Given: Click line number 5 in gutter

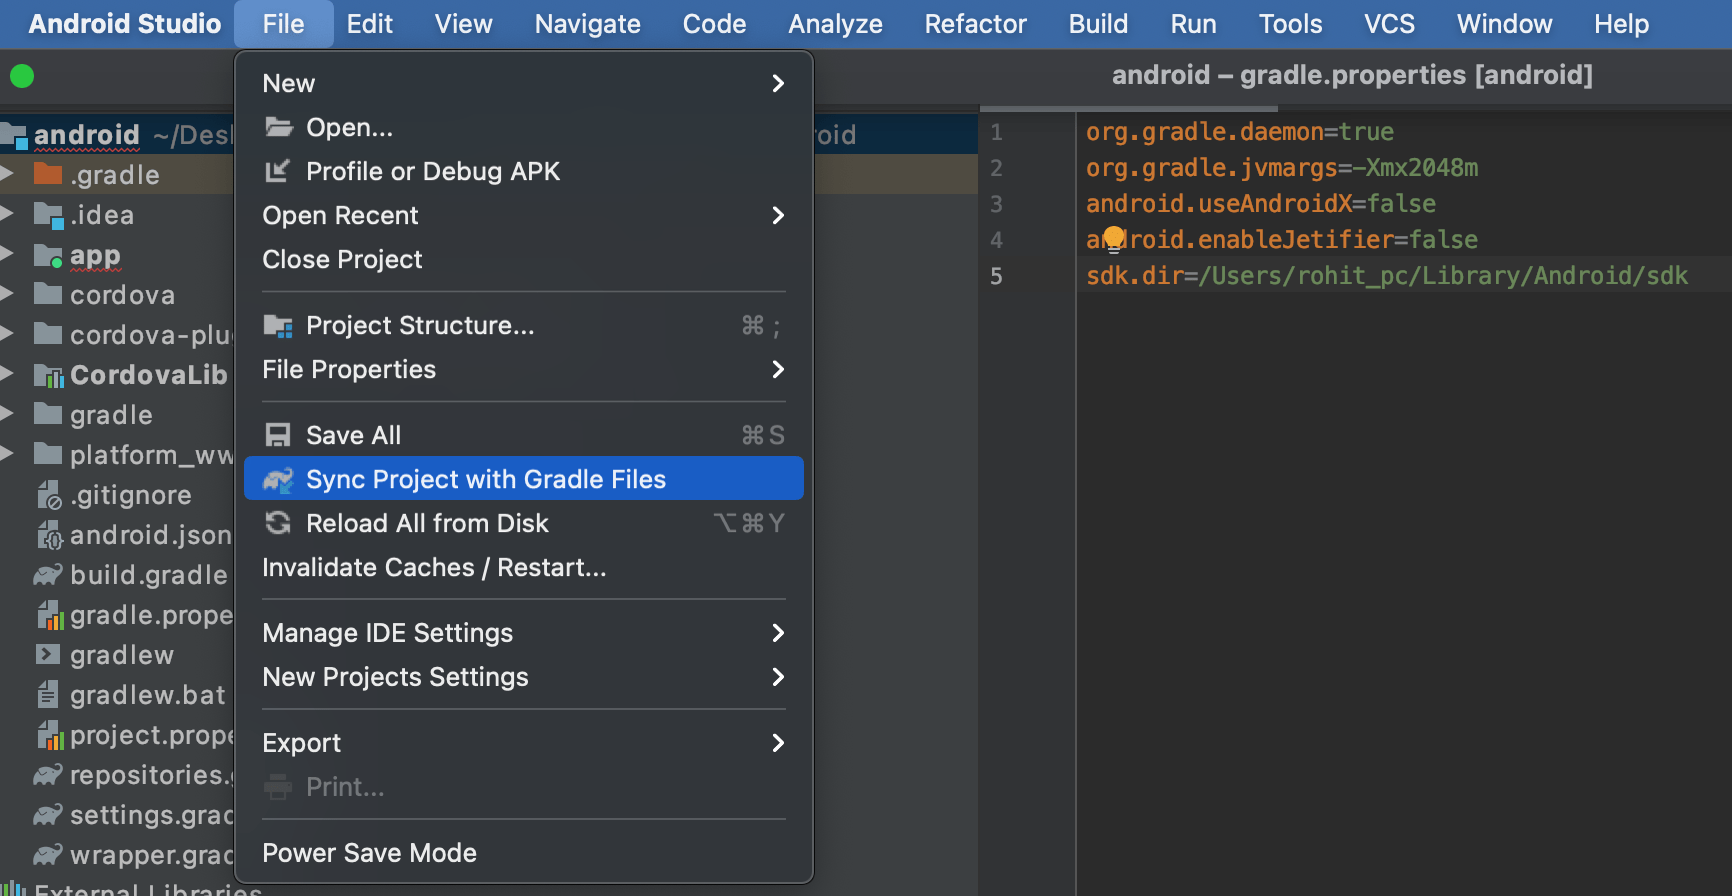Looking at the screenshot, I should pyautogui.click(x=996, y=276).
